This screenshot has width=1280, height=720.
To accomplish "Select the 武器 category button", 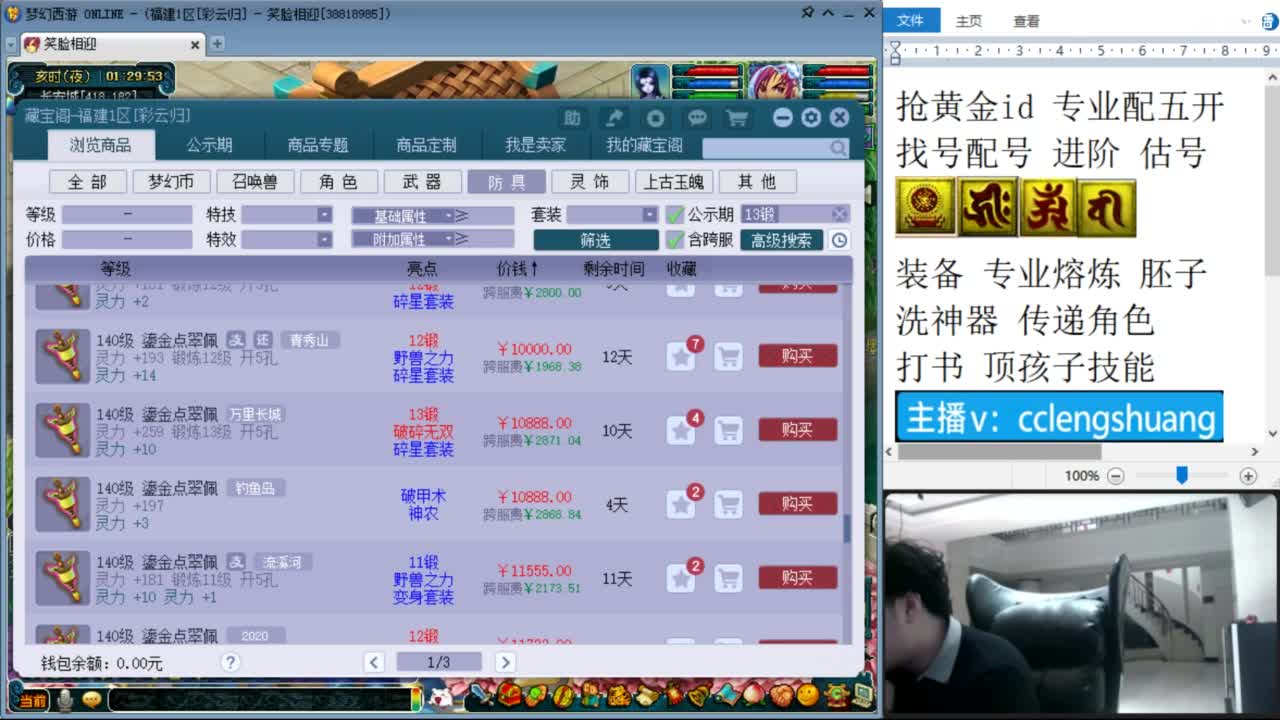I will [x=421, y=182].
